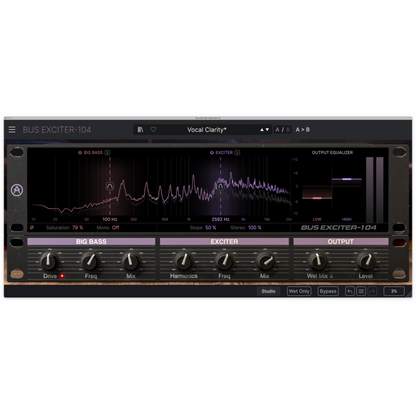Screen dimensions: 416x416
Task: Click the Big Bass Mix knob
Action: tap(131, 261)
